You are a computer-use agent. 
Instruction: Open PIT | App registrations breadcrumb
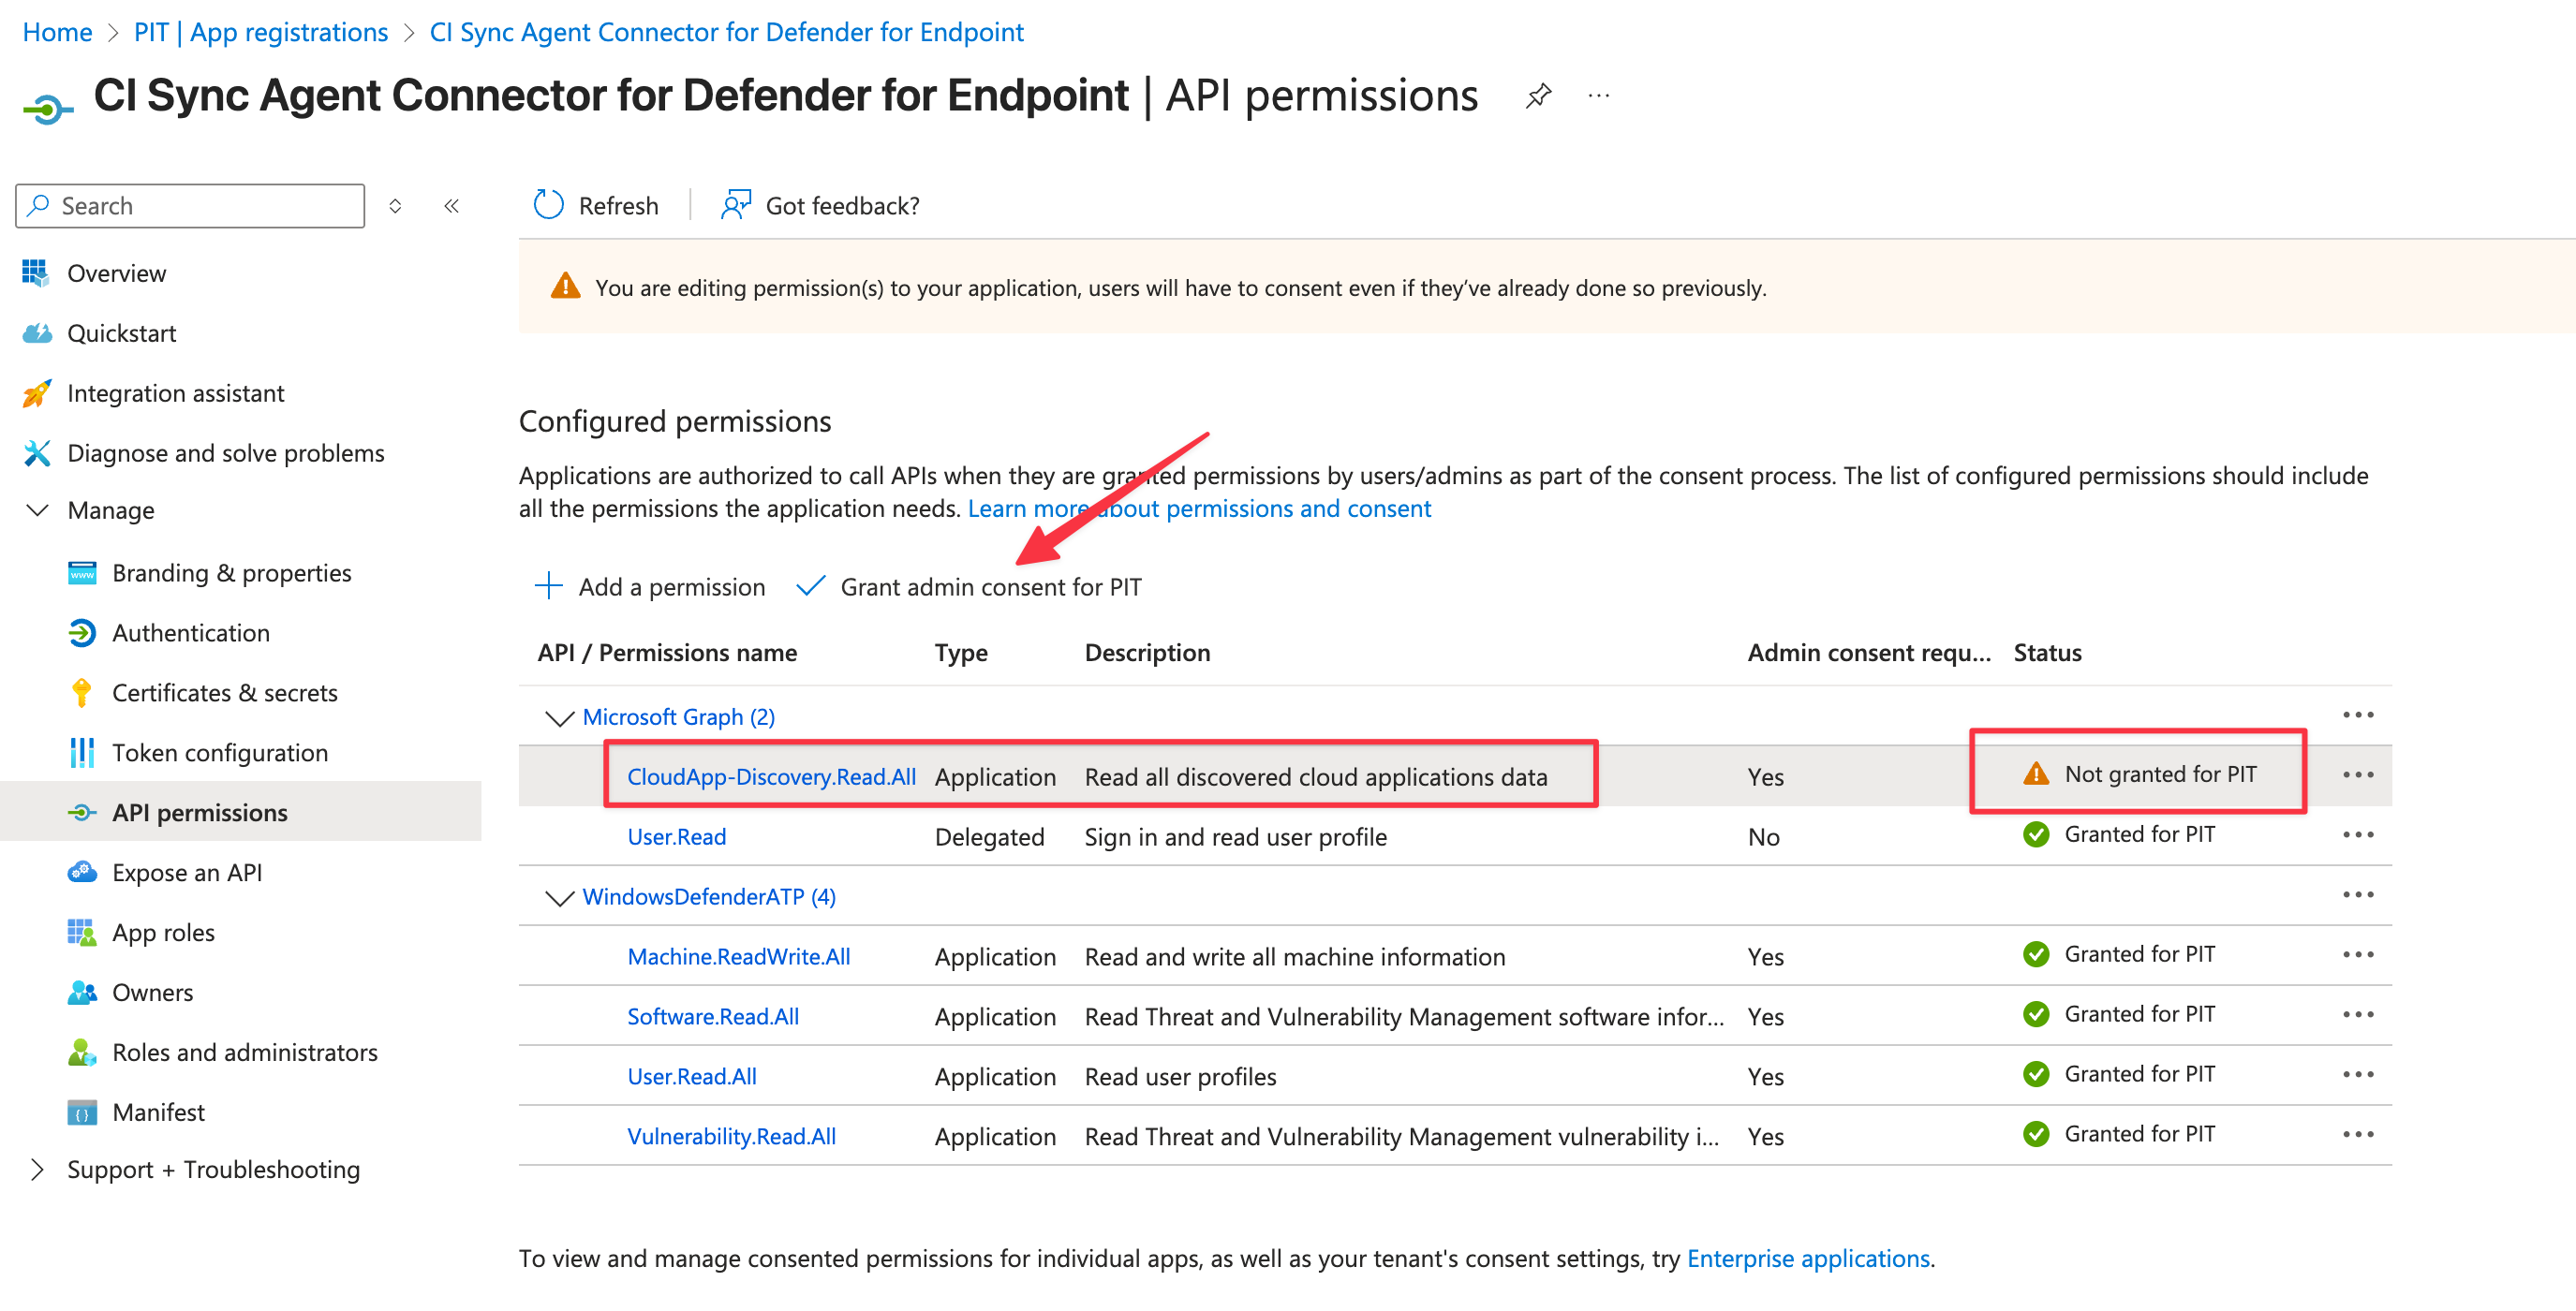pos(261,32)
